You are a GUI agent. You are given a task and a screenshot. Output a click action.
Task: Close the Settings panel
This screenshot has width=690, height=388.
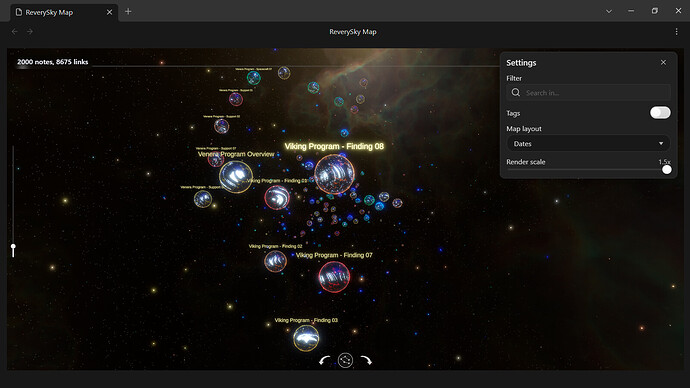[x=663, y=62]
